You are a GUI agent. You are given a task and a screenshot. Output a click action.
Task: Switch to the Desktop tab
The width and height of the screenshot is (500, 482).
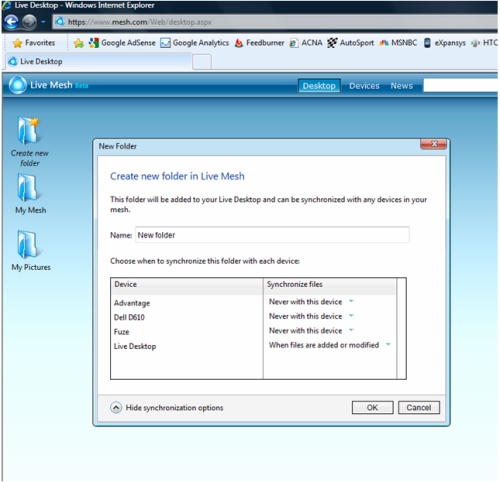click(319, 86)
